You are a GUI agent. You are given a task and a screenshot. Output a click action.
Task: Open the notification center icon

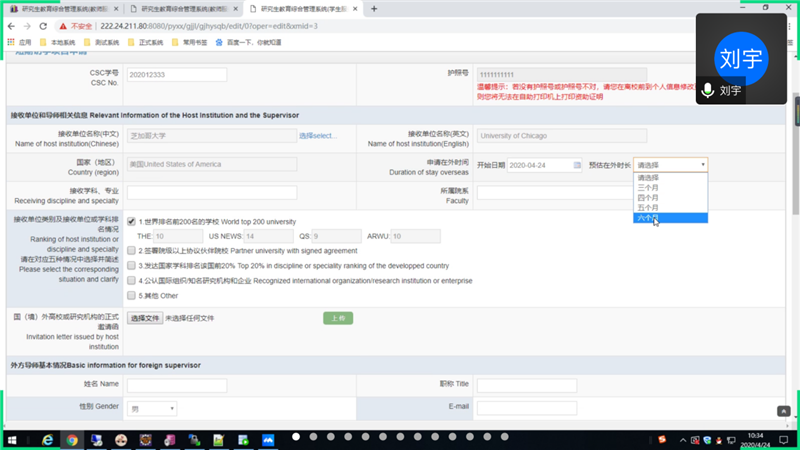(x=784, y=440)
